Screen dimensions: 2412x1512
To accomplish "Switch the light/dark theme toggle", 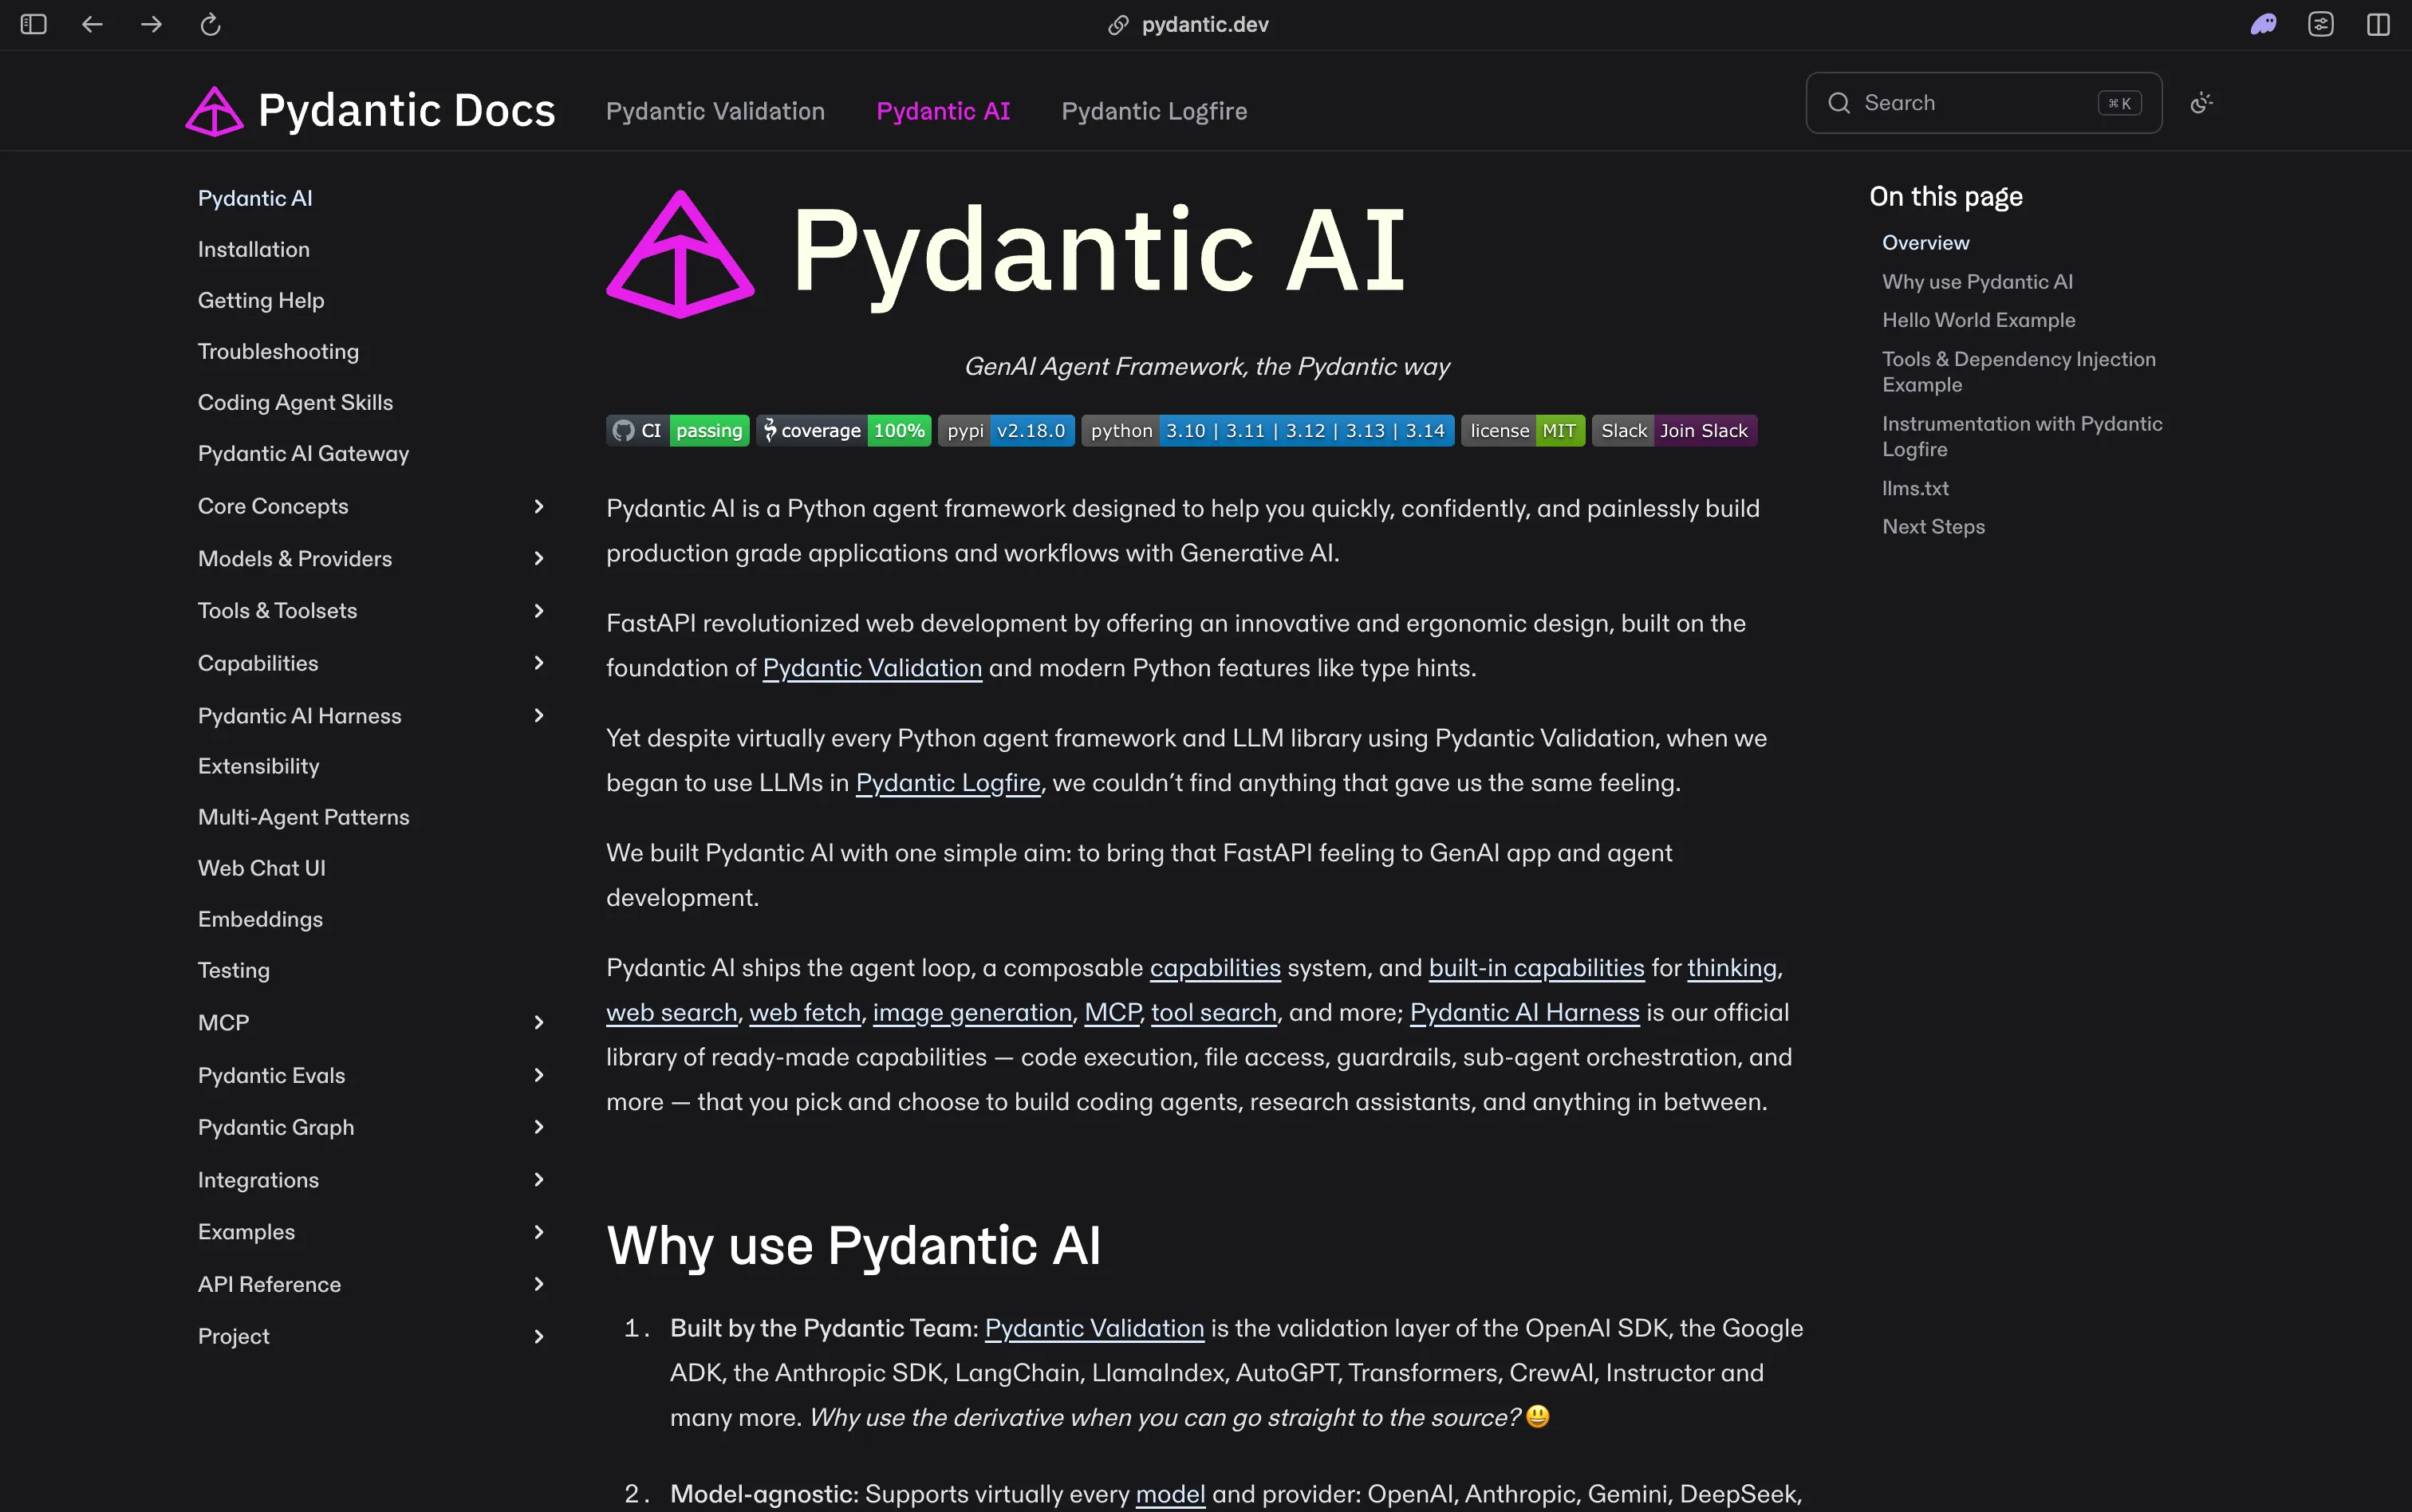I will [2201, 103].
